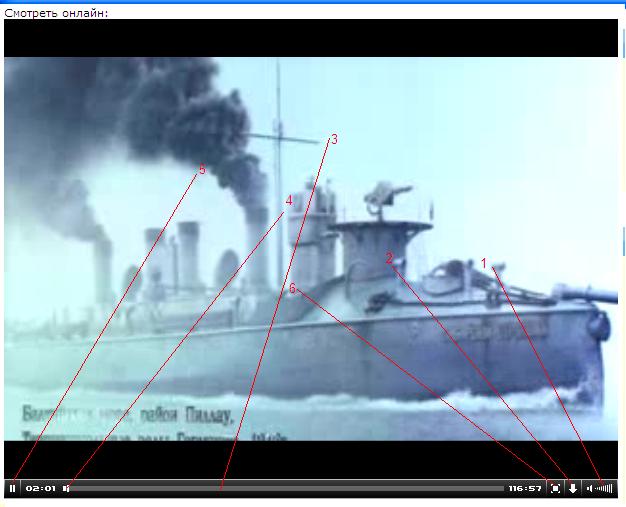Set the volume using the volume bars
Screen dimensions: 626x507
(604, 488)
